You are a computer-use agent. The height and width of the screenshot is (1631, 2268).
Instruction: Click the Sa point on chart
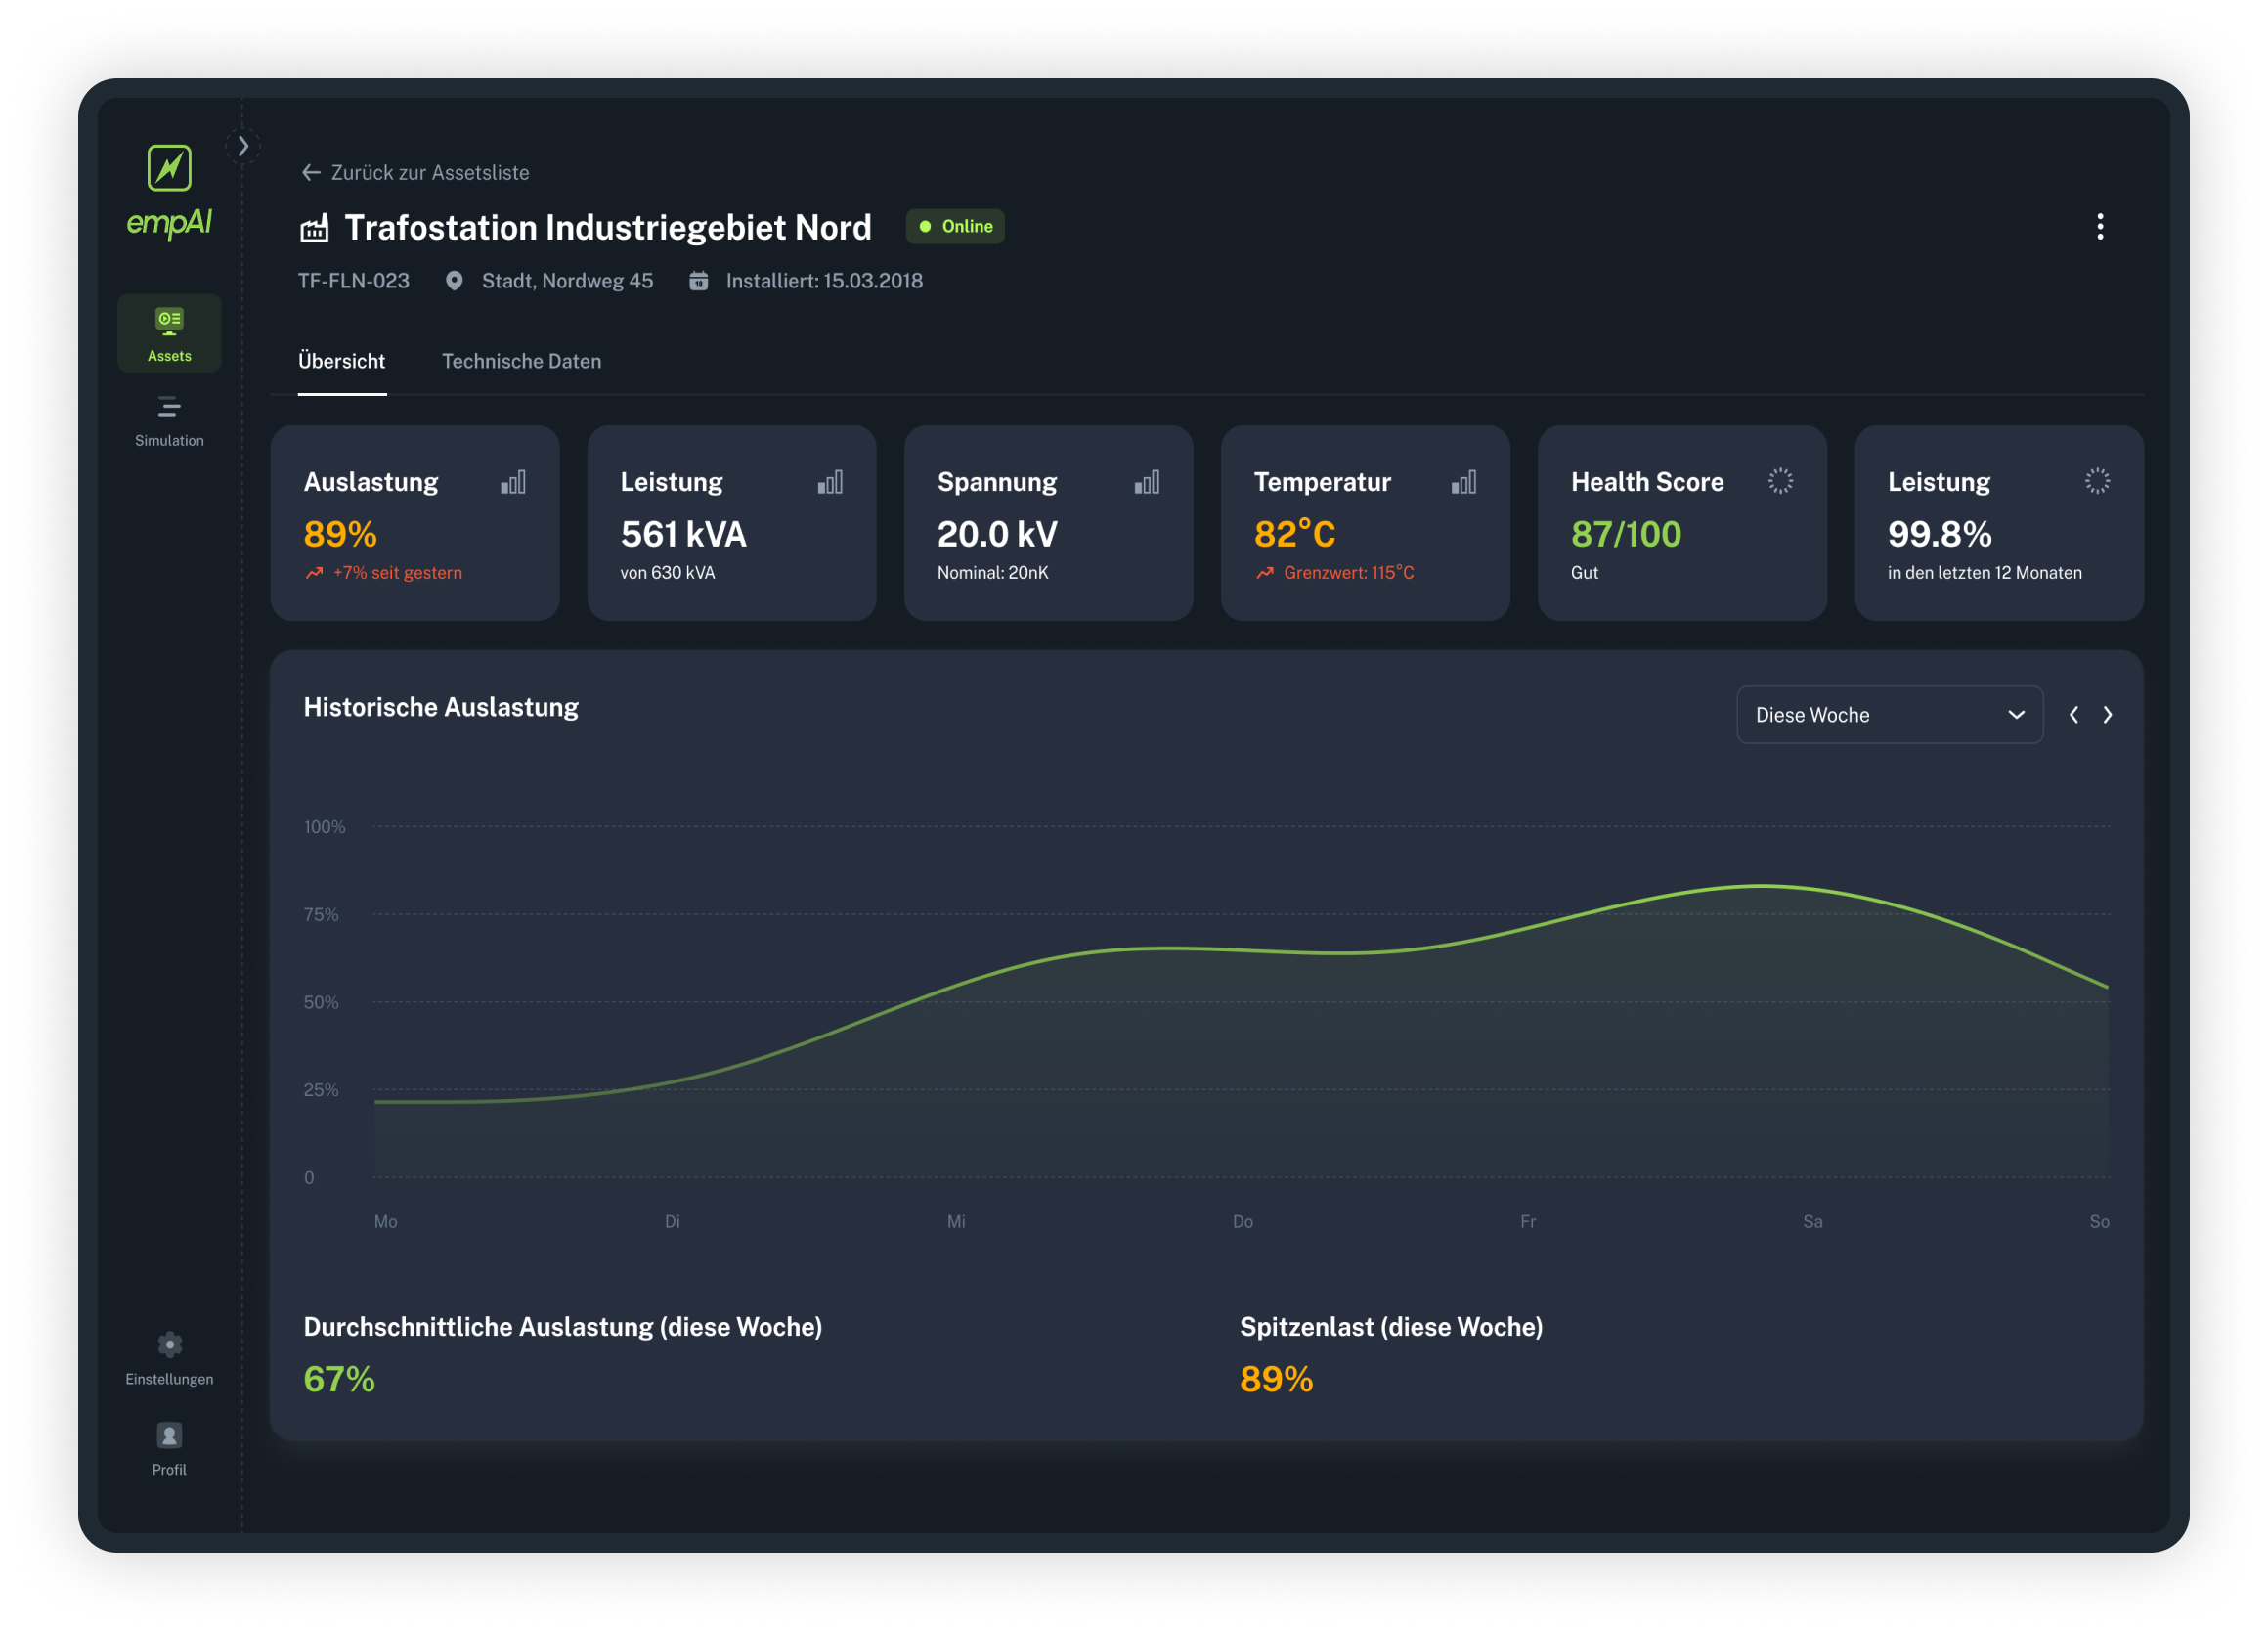click(x=1812, y=889)
